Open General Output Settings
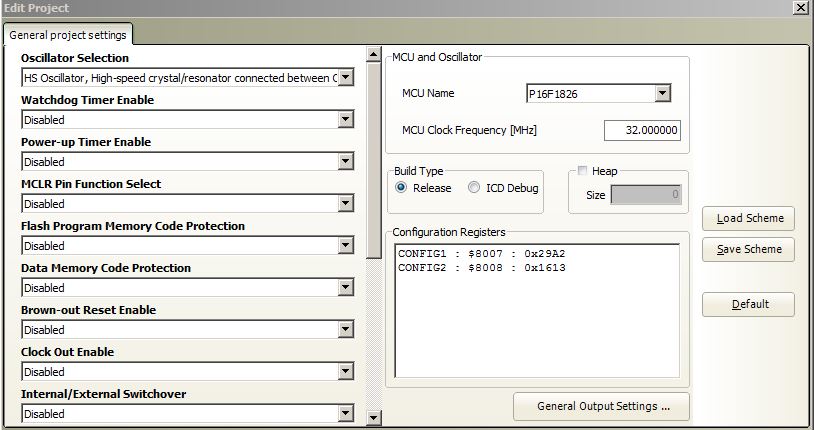This screenshot has height=430, width=814. [601, 406]
